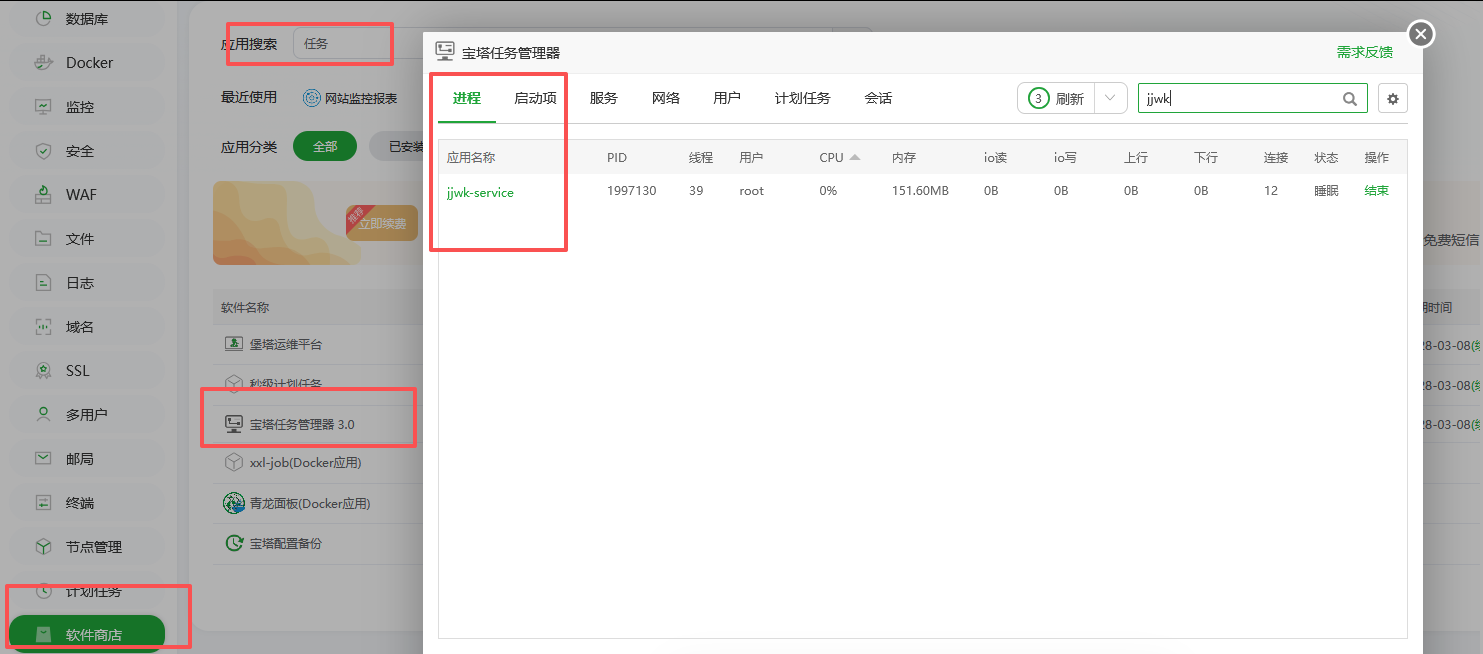
Task: Click the terminal (终端) sidebar icon
Action: point(43,503)
